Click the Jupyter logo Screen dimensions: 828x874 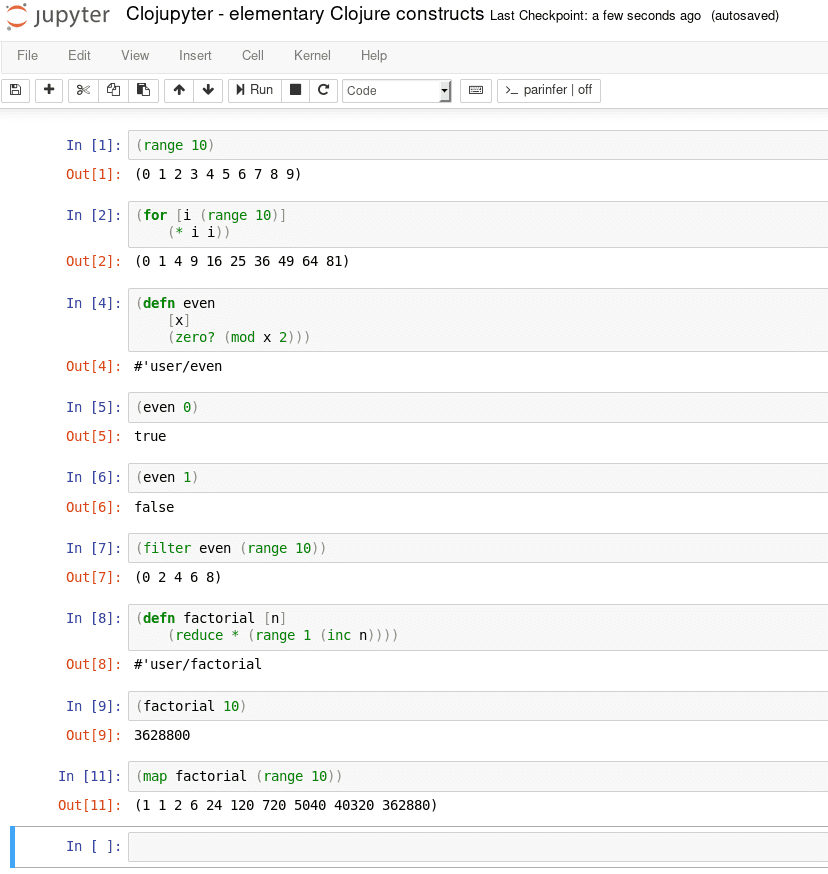pos(58,16)
